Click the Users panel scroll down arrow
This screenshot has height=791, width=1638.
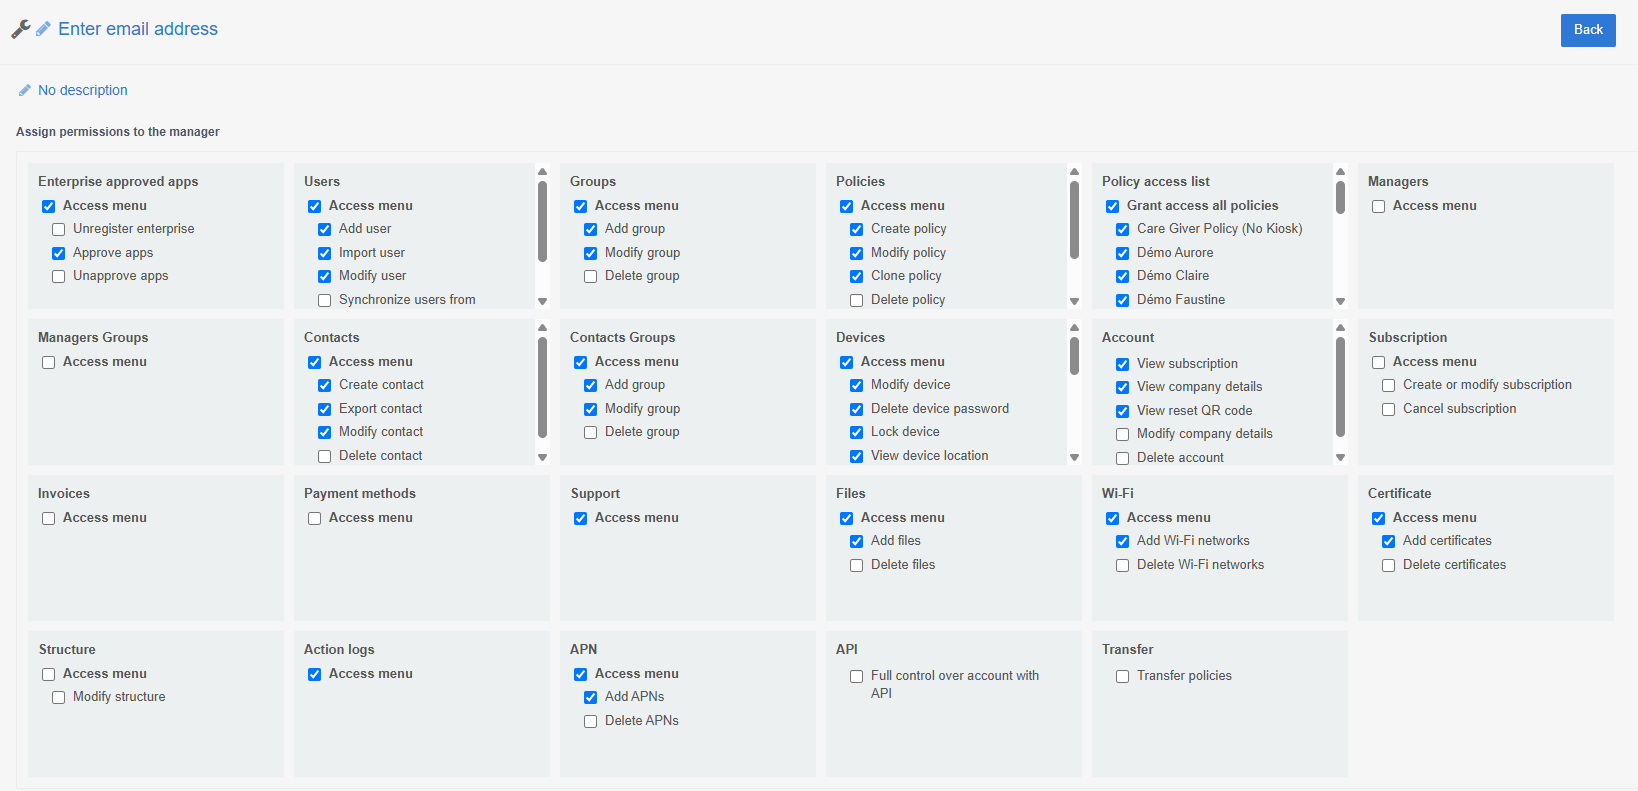[x=542, y=301]
